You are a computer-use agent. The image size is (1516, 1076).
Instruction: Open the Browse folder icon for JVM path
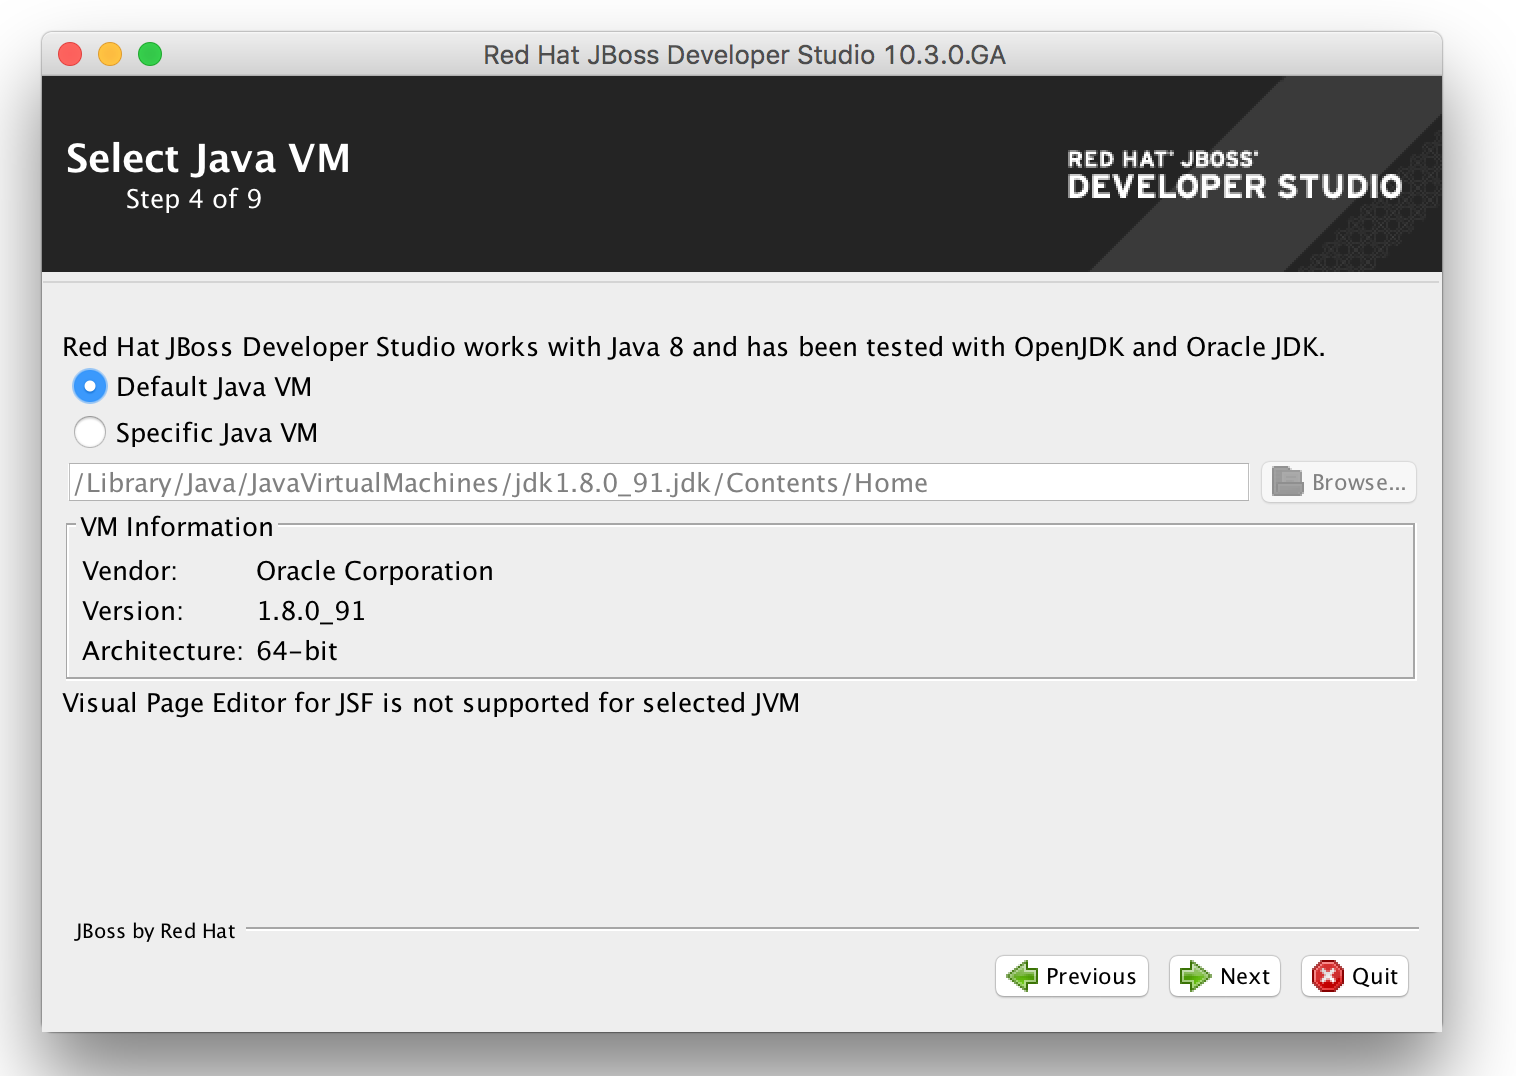[x=1287, y=482]
